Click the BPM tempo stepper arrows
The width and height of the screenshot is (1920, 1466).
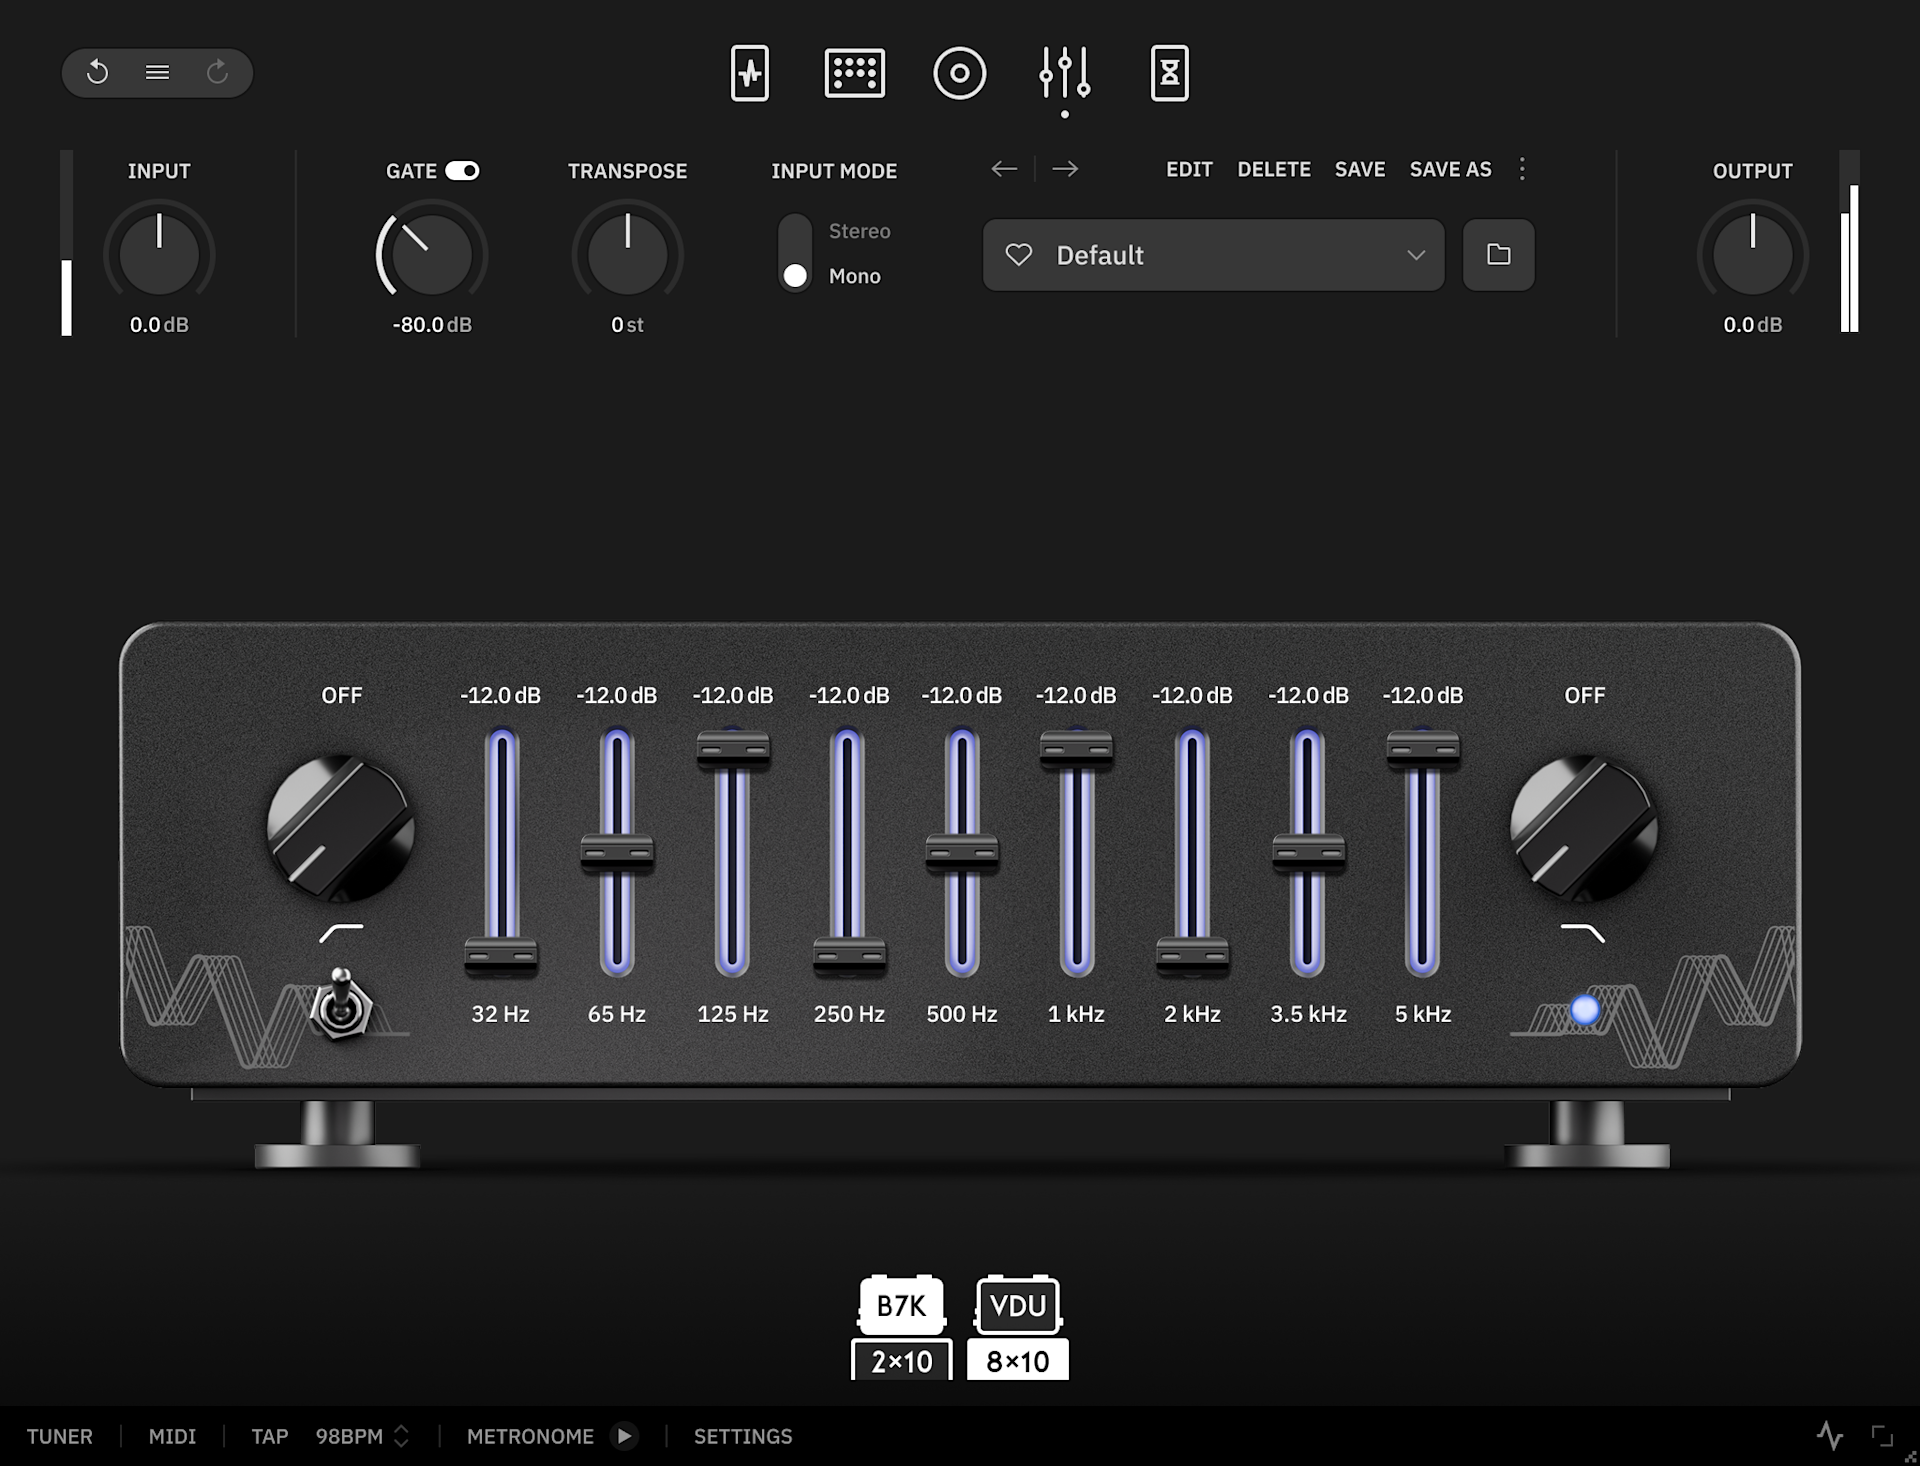click(x=401, y=1436)
